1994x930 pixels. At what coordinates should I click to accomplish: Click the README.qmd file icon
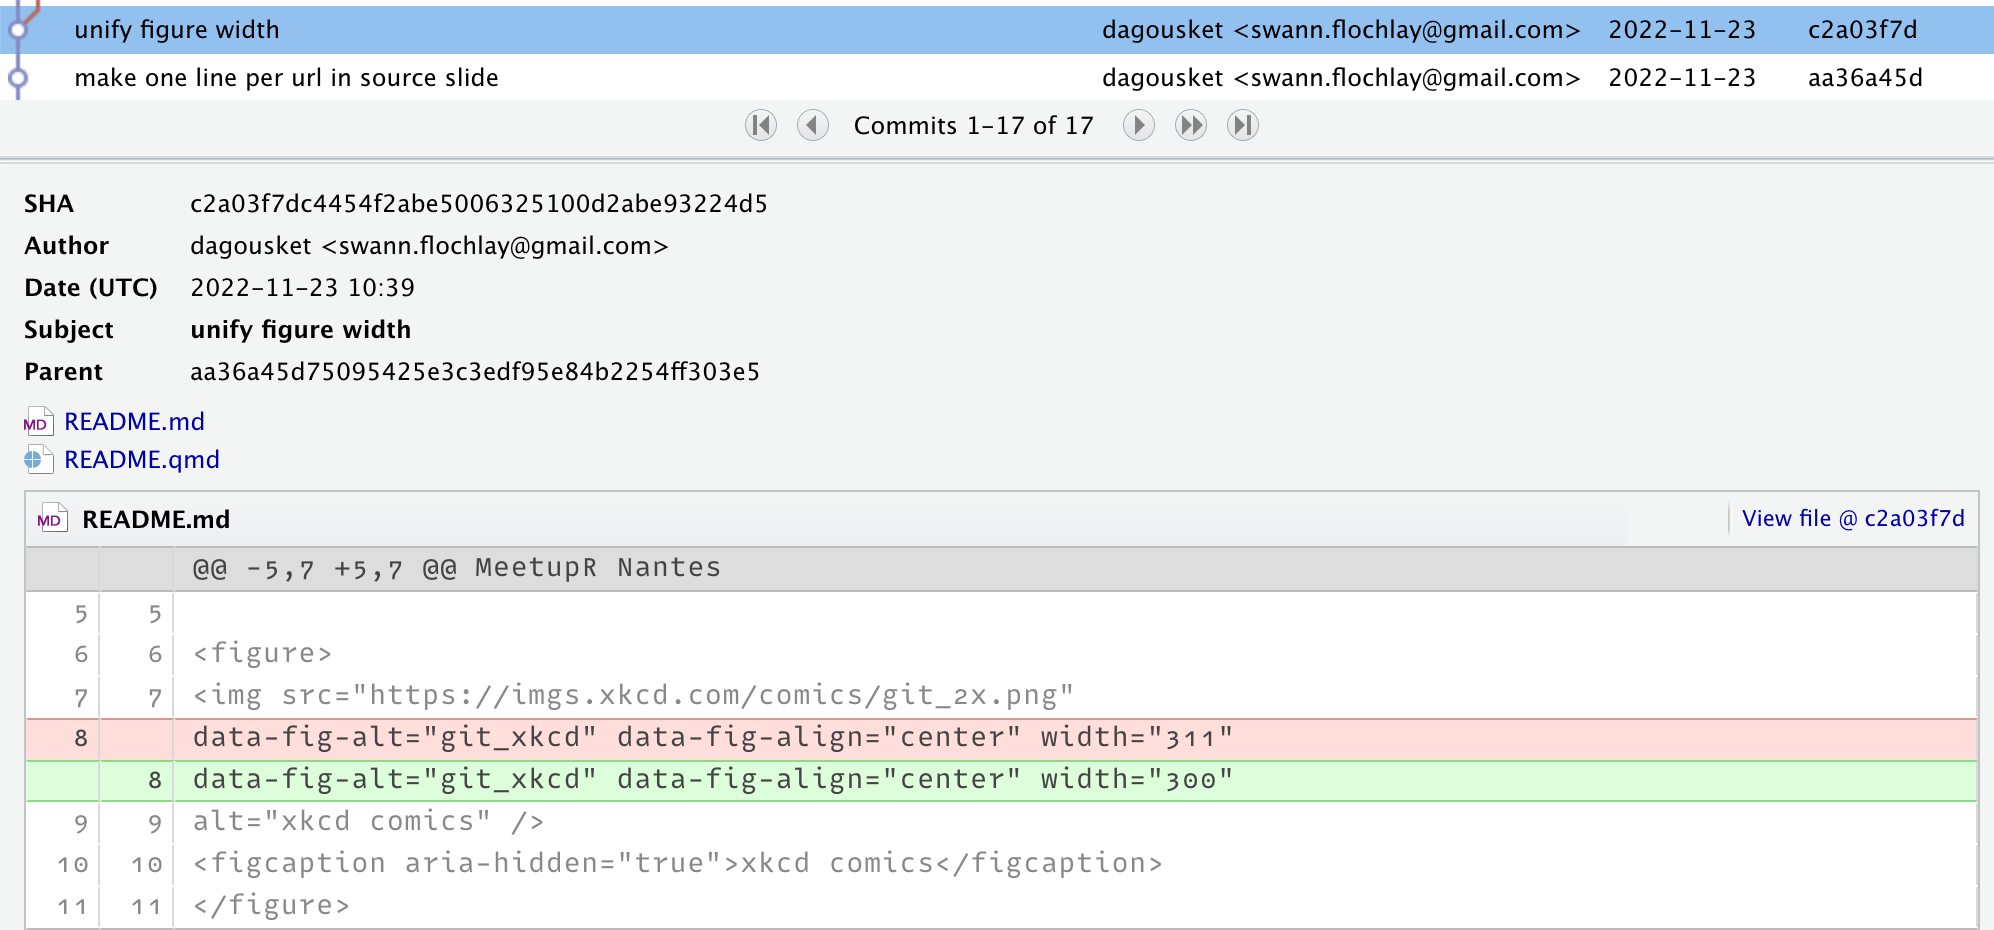(x=38, y=460)
